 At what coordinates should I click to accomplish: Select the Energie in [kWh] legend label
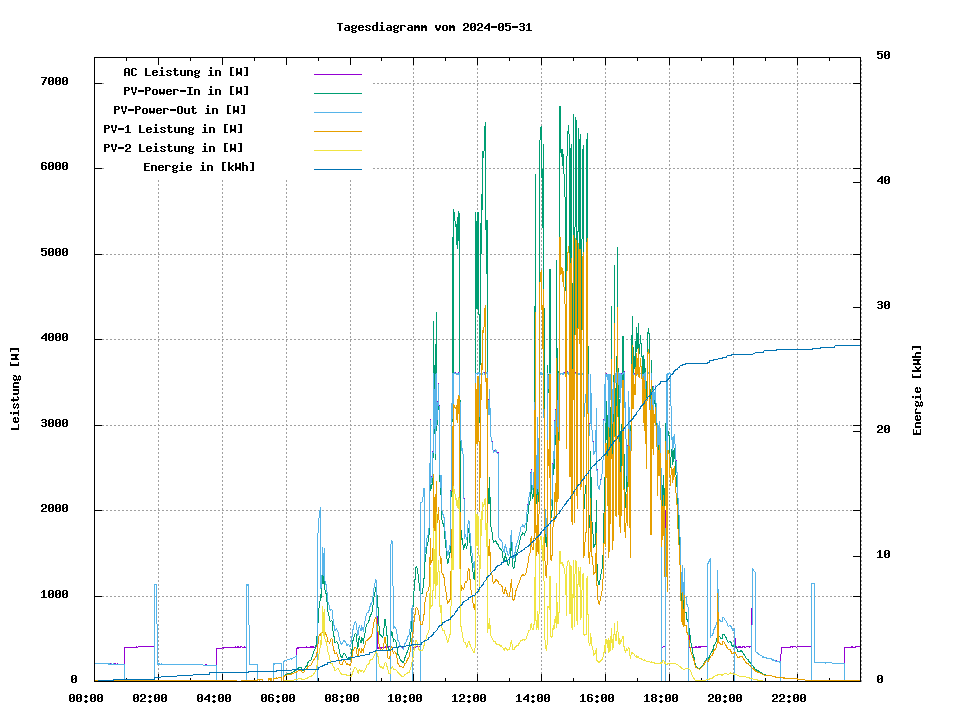[x=199, y=167]
